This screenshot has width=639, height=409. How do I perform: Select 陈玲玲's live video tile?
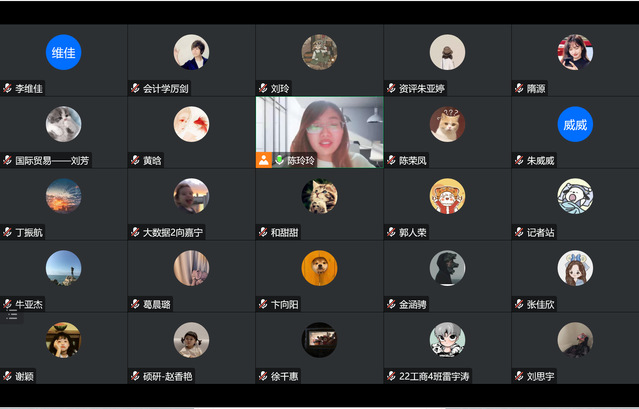click(320, 132)
